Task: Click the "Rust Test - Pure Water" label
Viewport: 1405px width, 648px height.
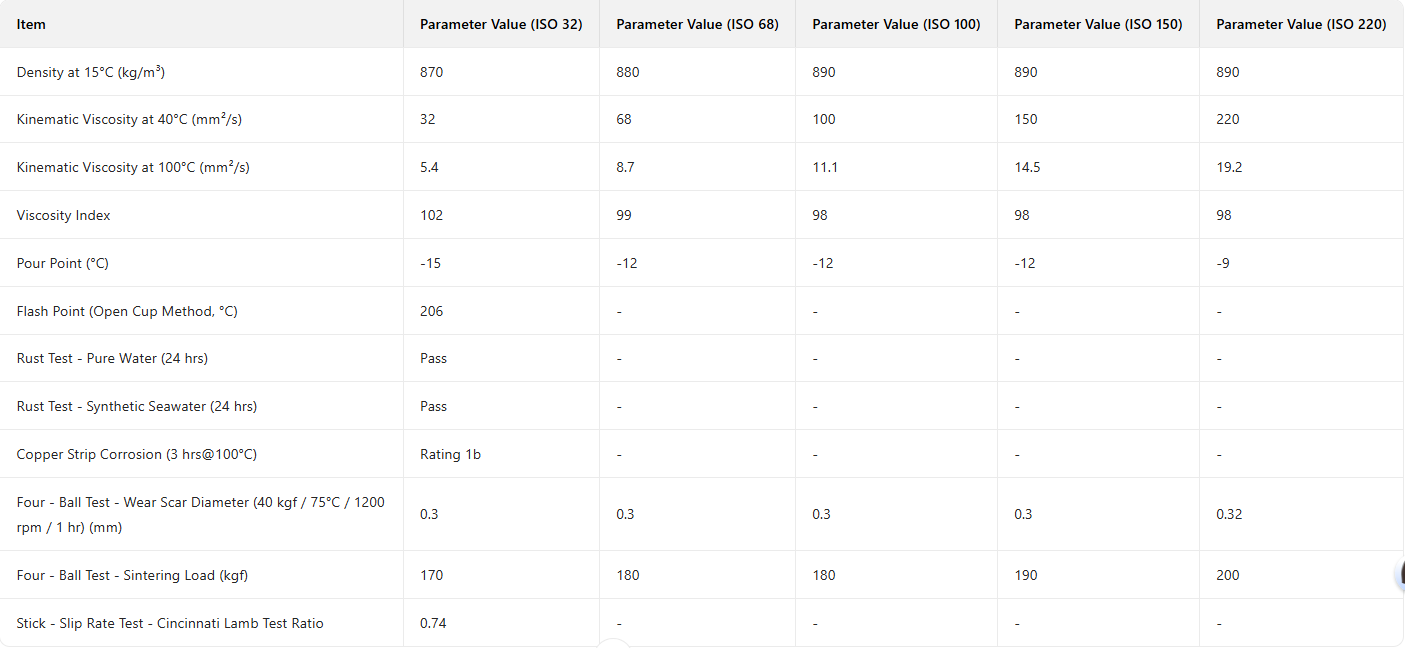Action: point(112,358)
